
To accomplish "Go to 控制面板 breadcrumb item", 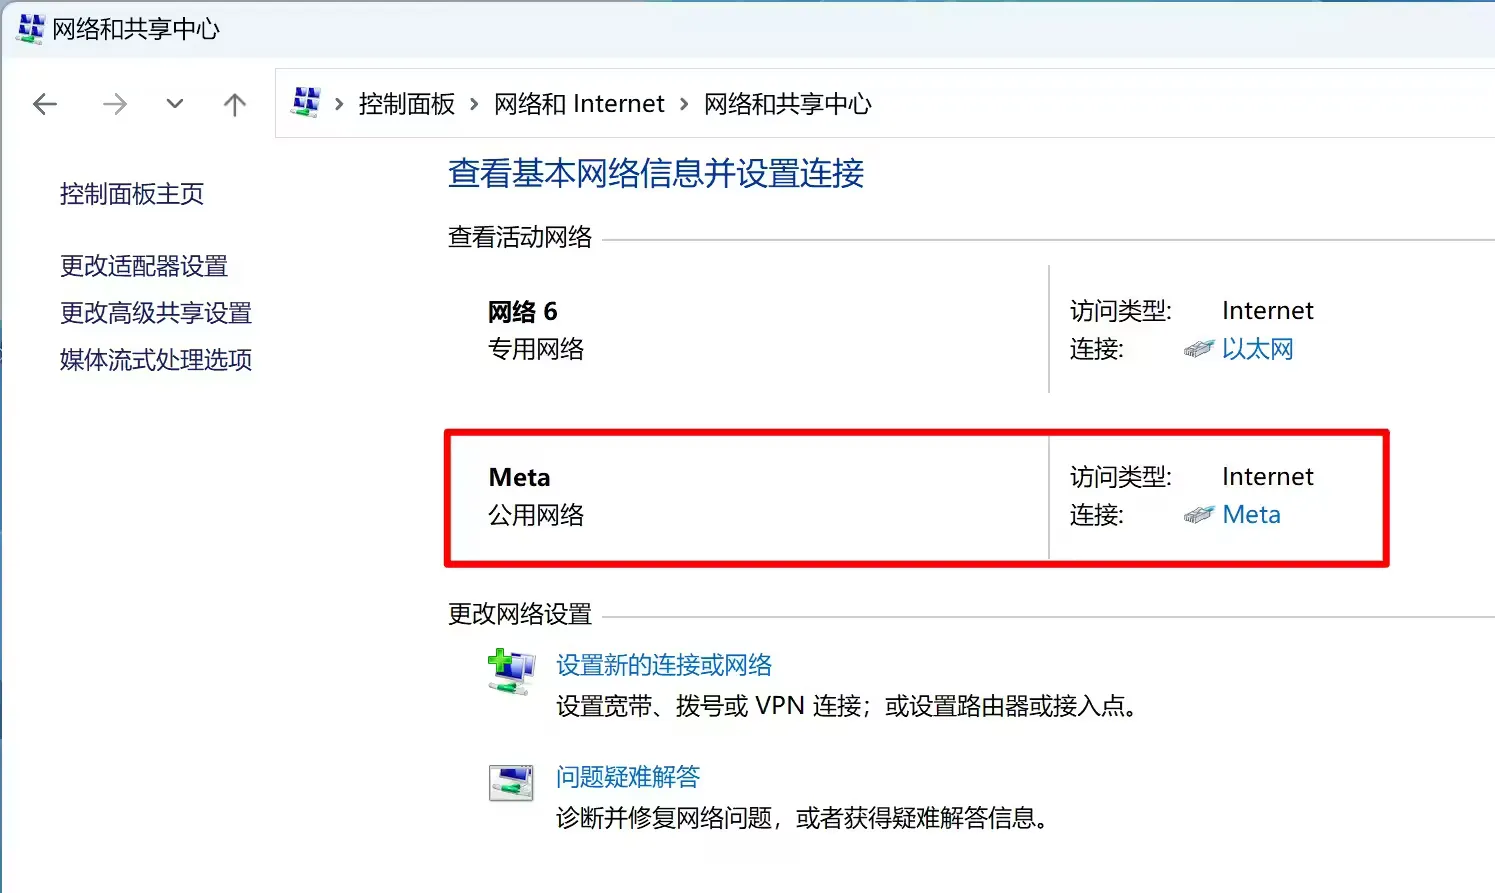I will click(x=406, y=104).
